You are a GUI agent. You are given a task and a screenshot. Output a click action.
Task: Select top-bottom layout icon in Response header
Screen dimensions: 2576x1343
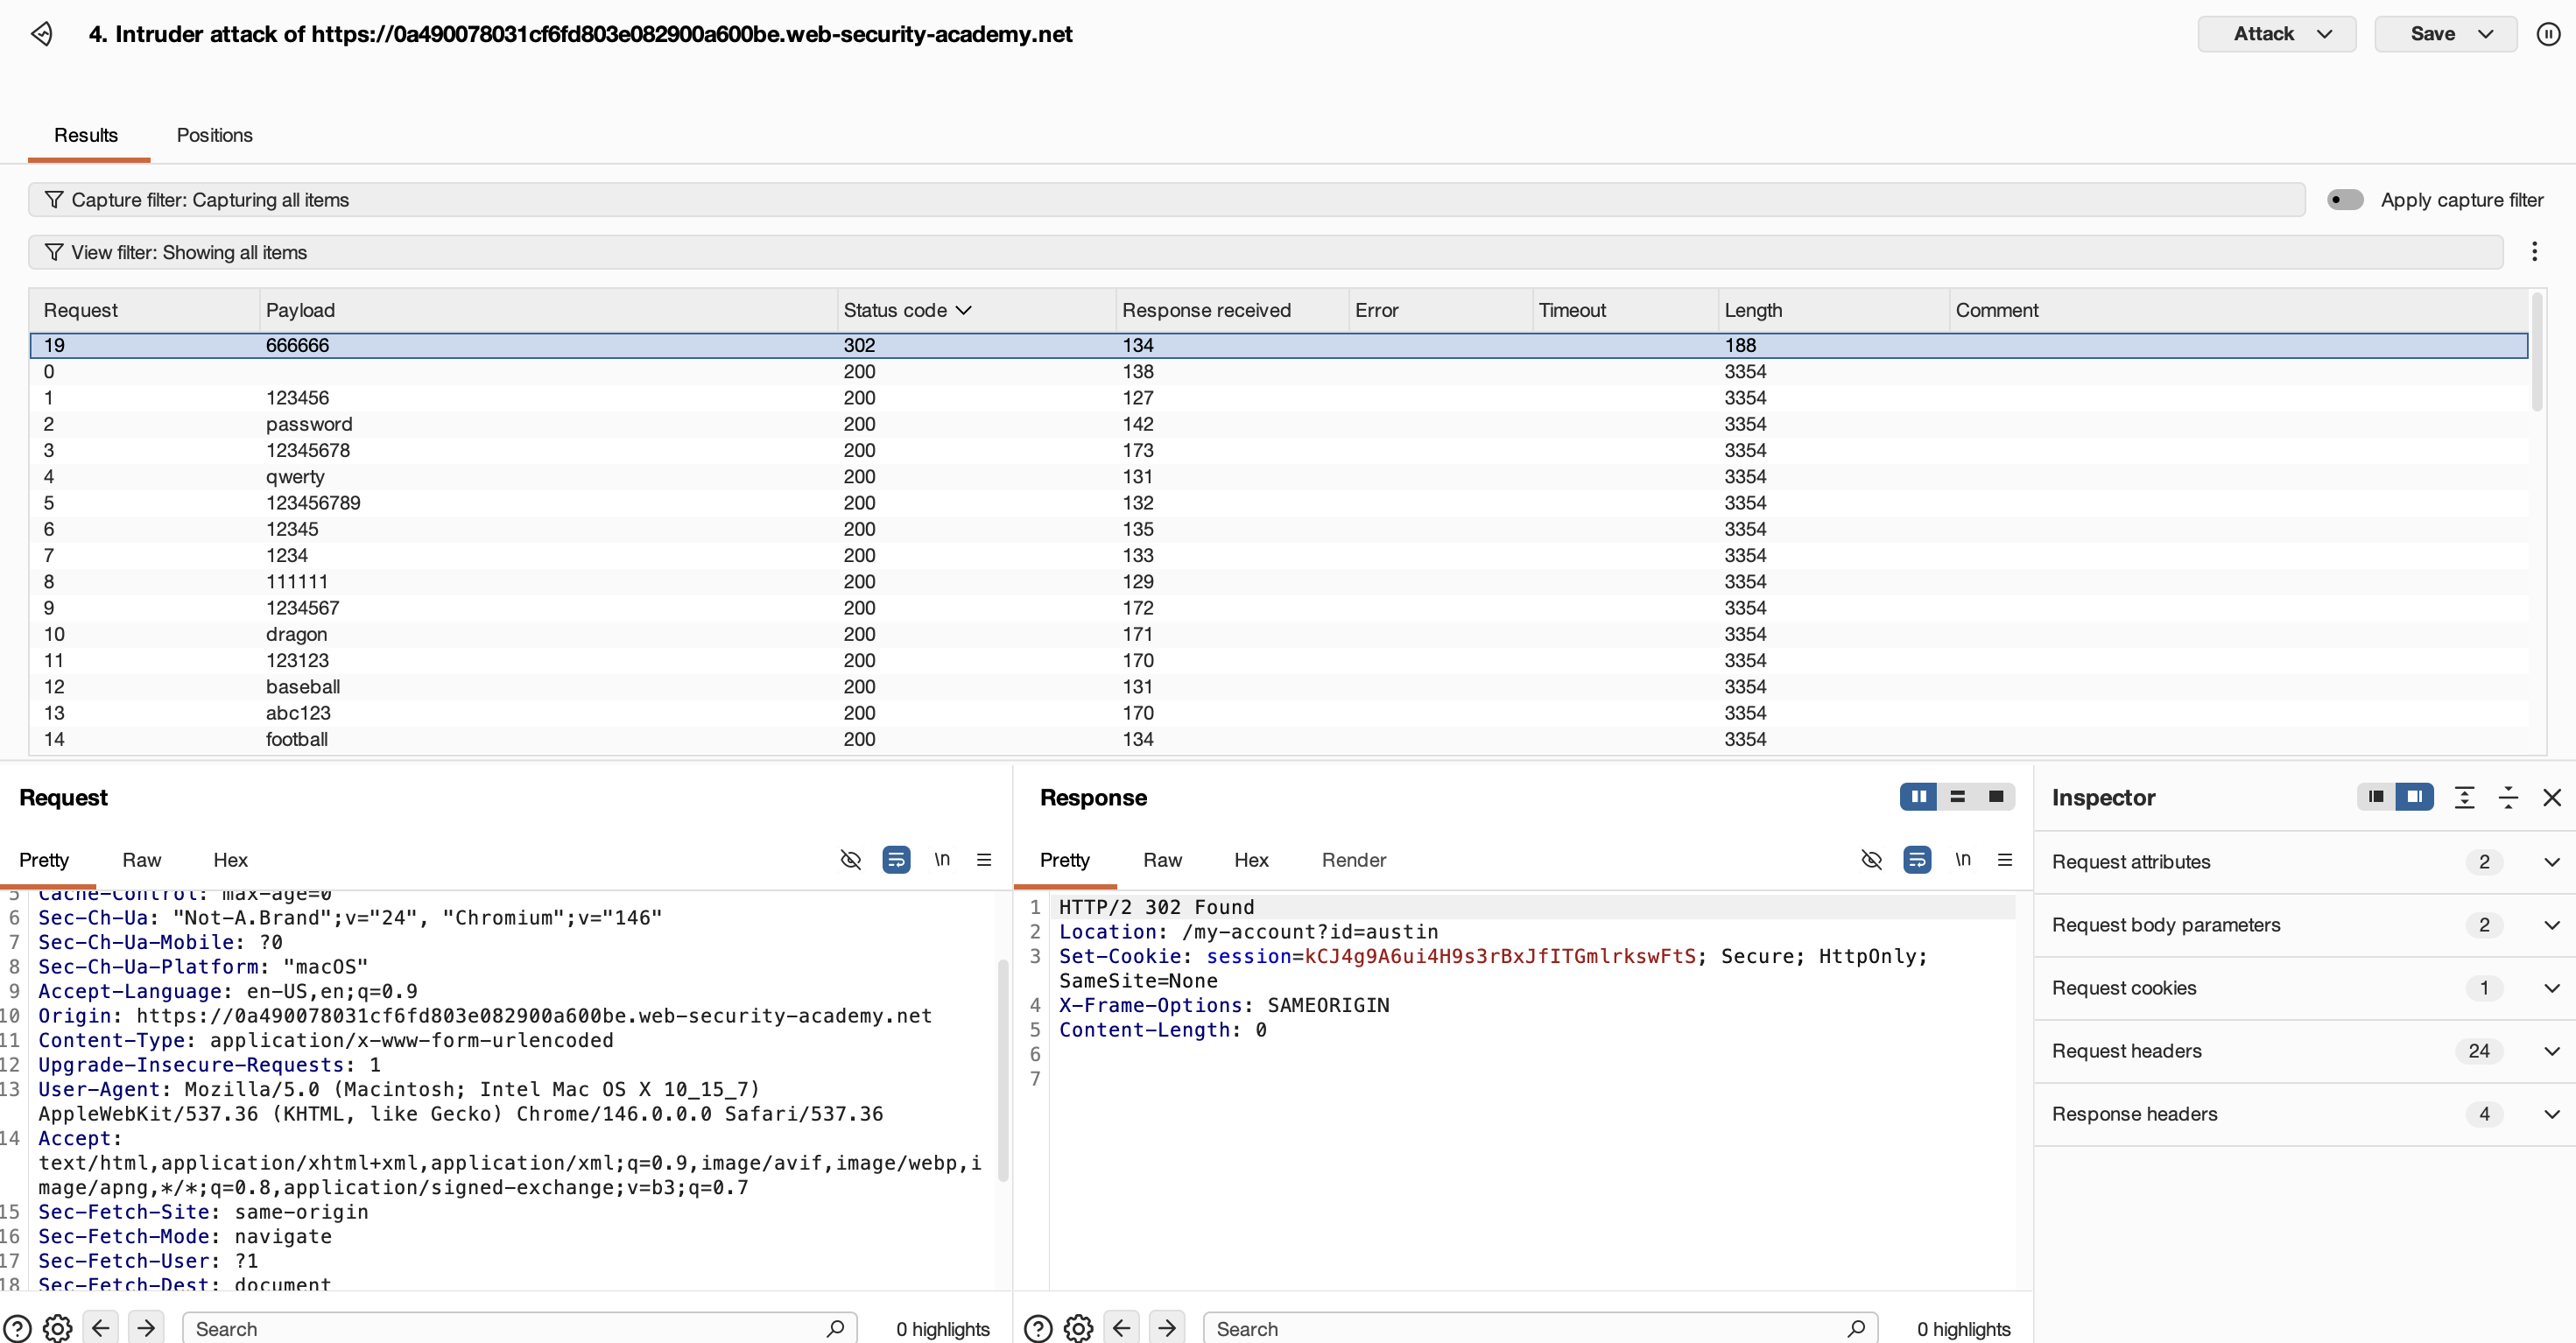coord(1957,797)
